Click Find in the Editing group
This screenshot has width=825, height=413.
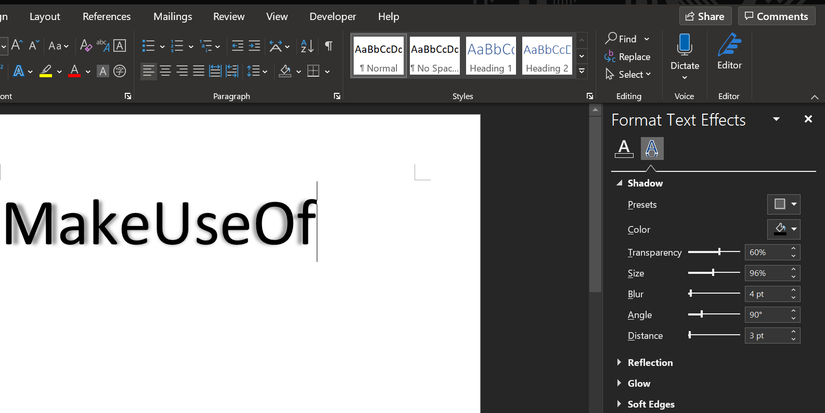pos(627,38)
